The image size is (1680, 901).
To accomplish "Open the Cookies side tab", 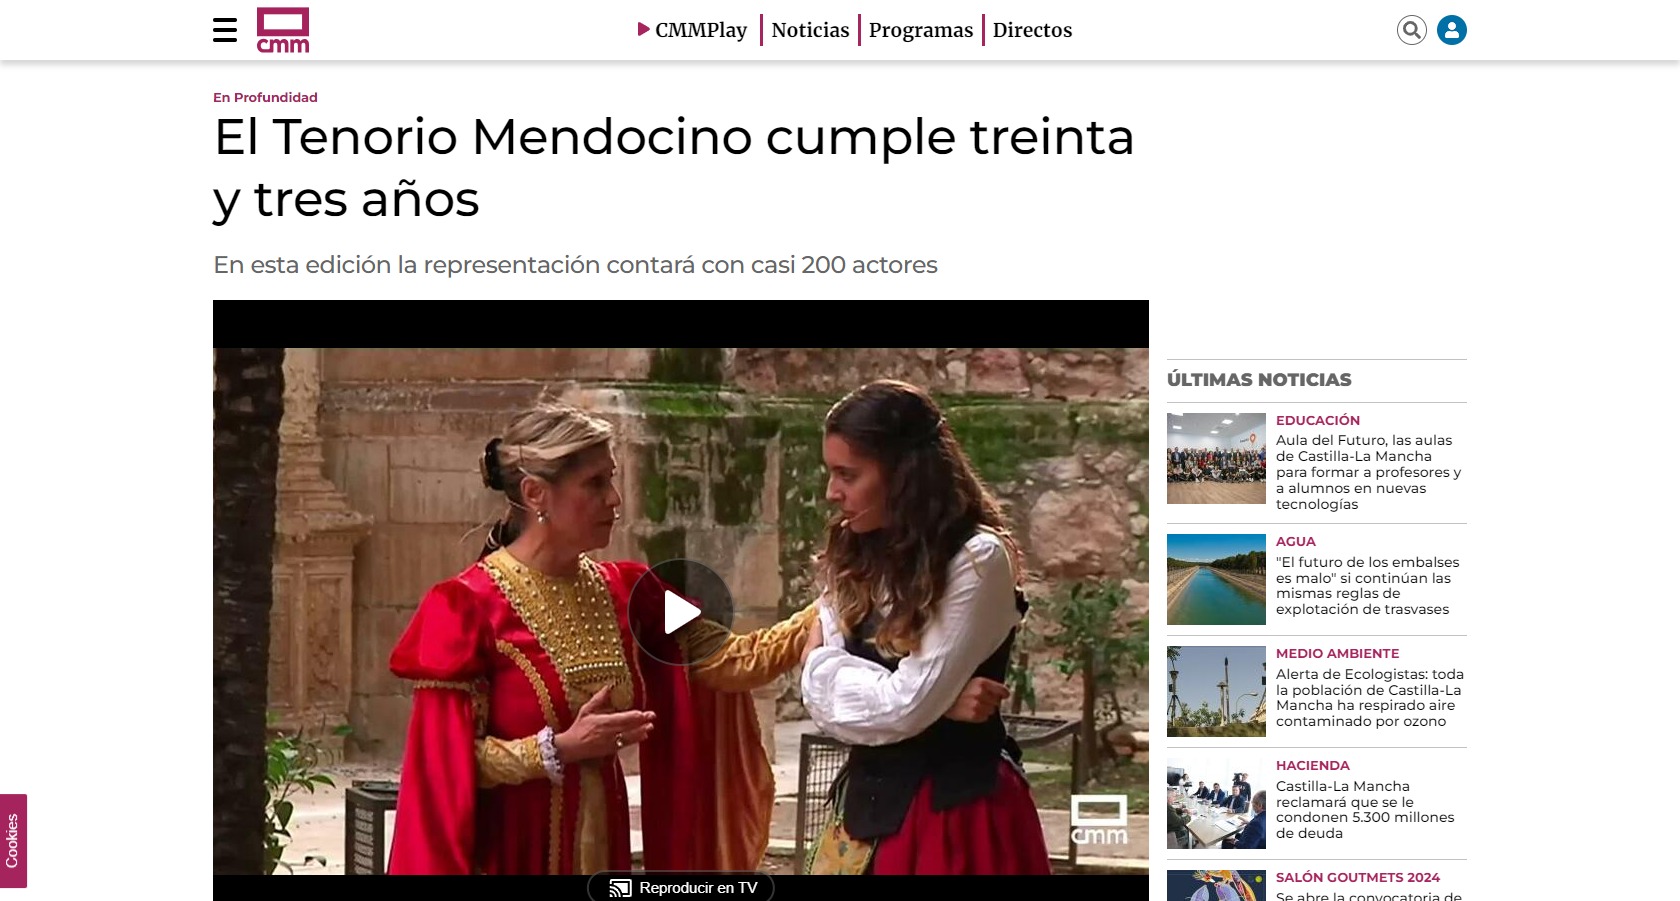I will tap(13, 841).
